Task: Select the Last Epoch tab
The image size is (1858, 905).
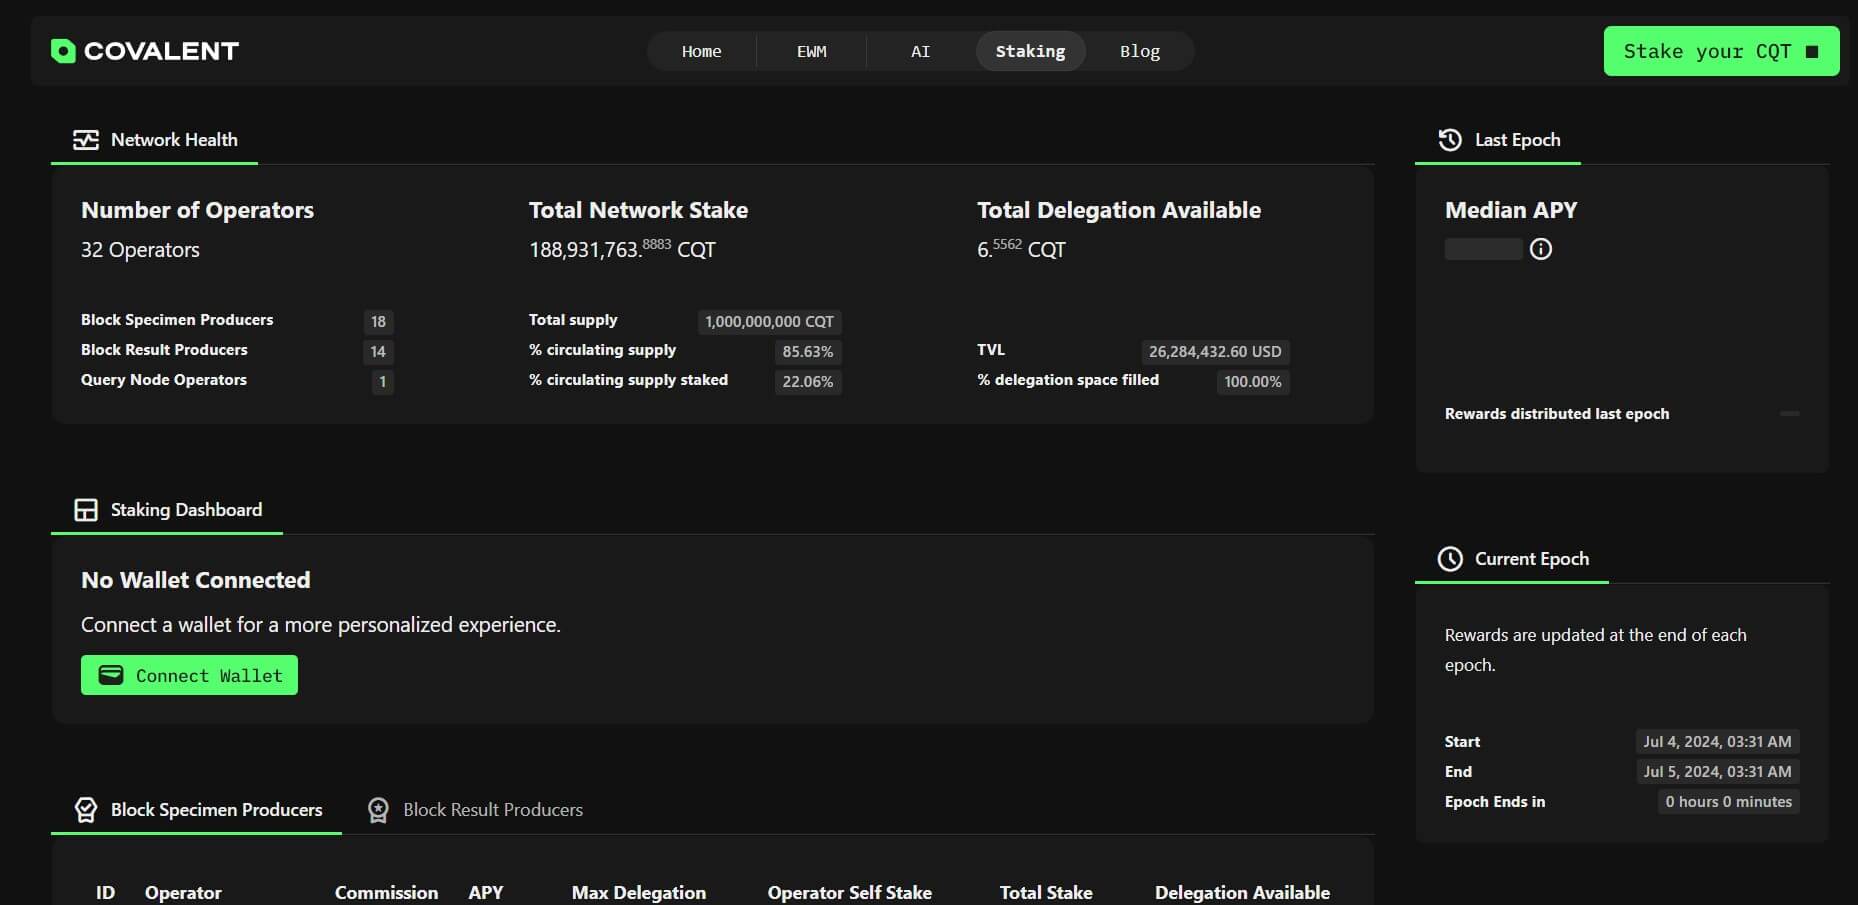Action: pyautogui.click(x=1498, y=140)
